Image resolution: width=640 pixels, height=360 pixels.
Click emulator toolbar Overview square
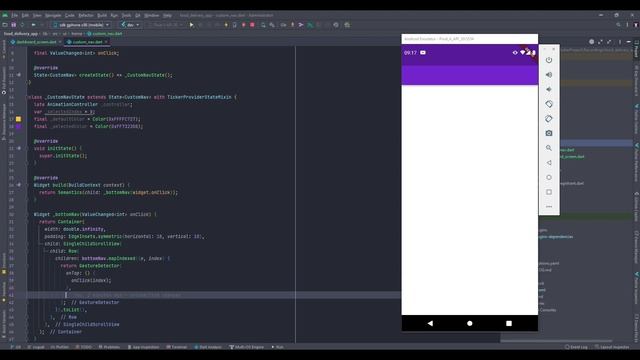pyautogui.click(x=549, y=192)
